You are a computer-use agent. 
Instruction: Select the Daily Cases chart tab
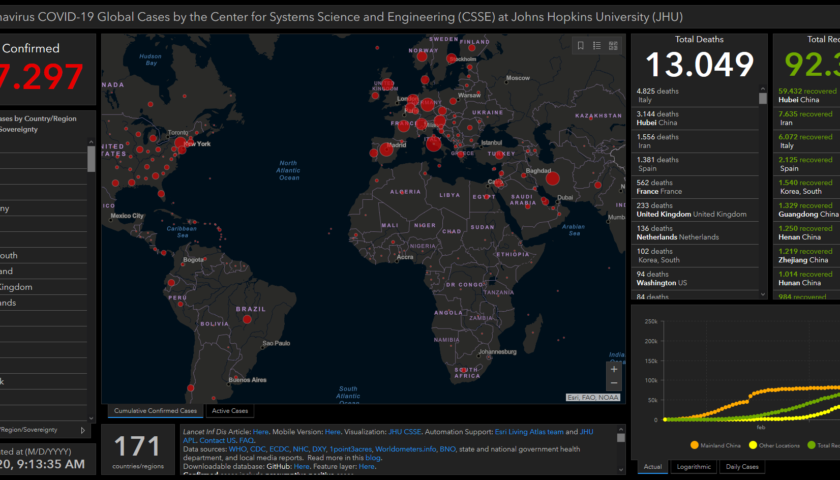click(742, 467)
